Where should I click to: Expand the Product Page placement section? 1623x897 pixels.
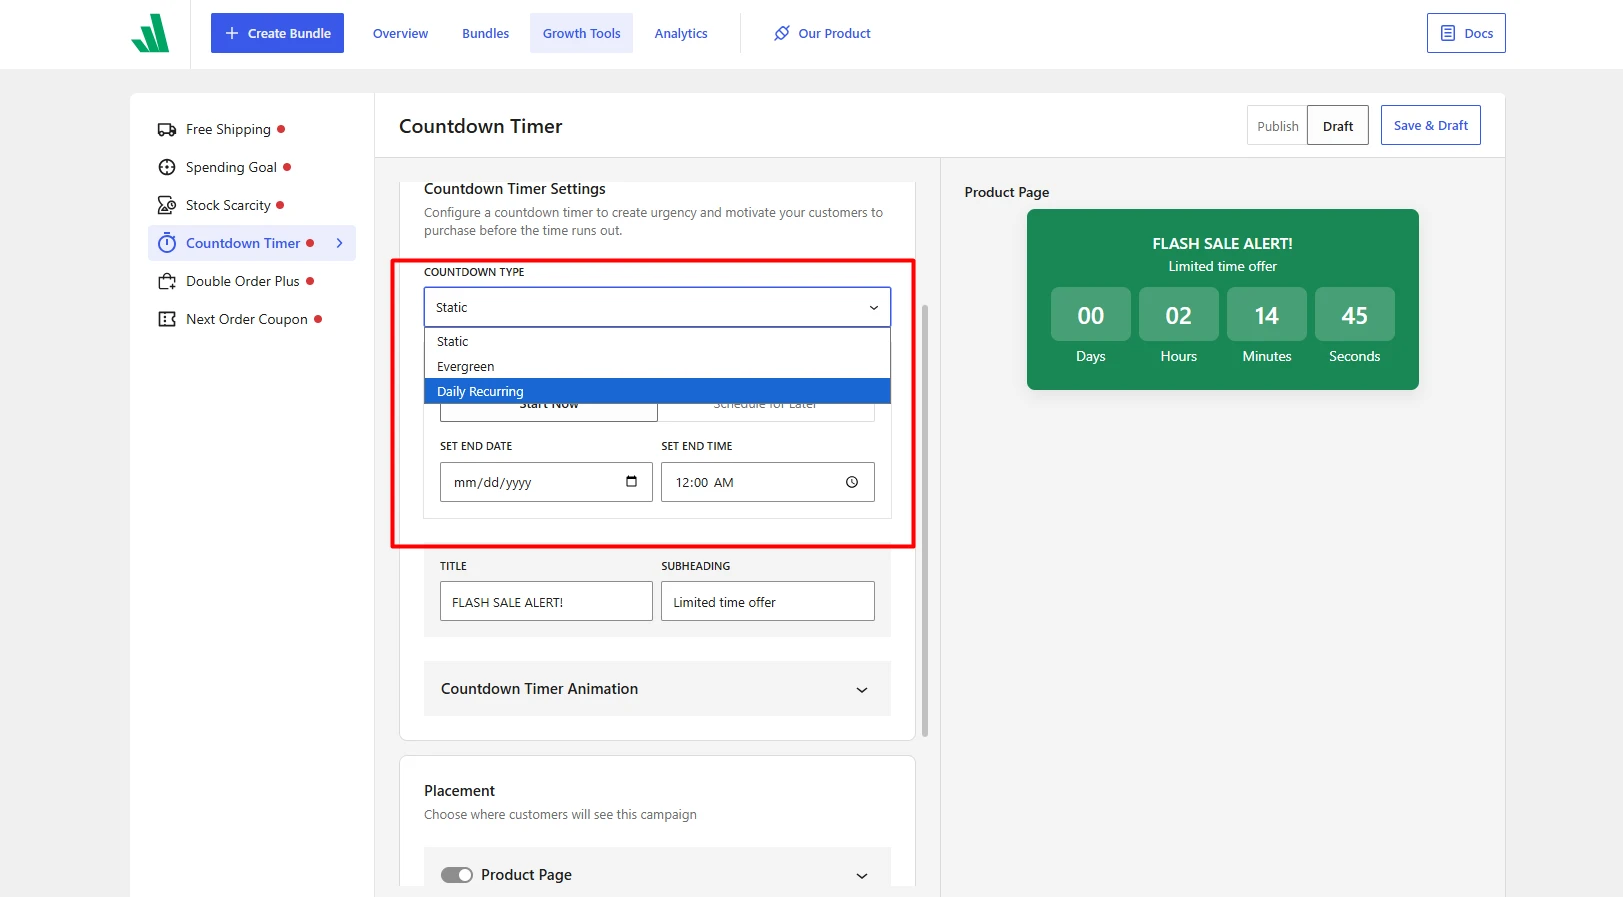click(x=657, y=875)
